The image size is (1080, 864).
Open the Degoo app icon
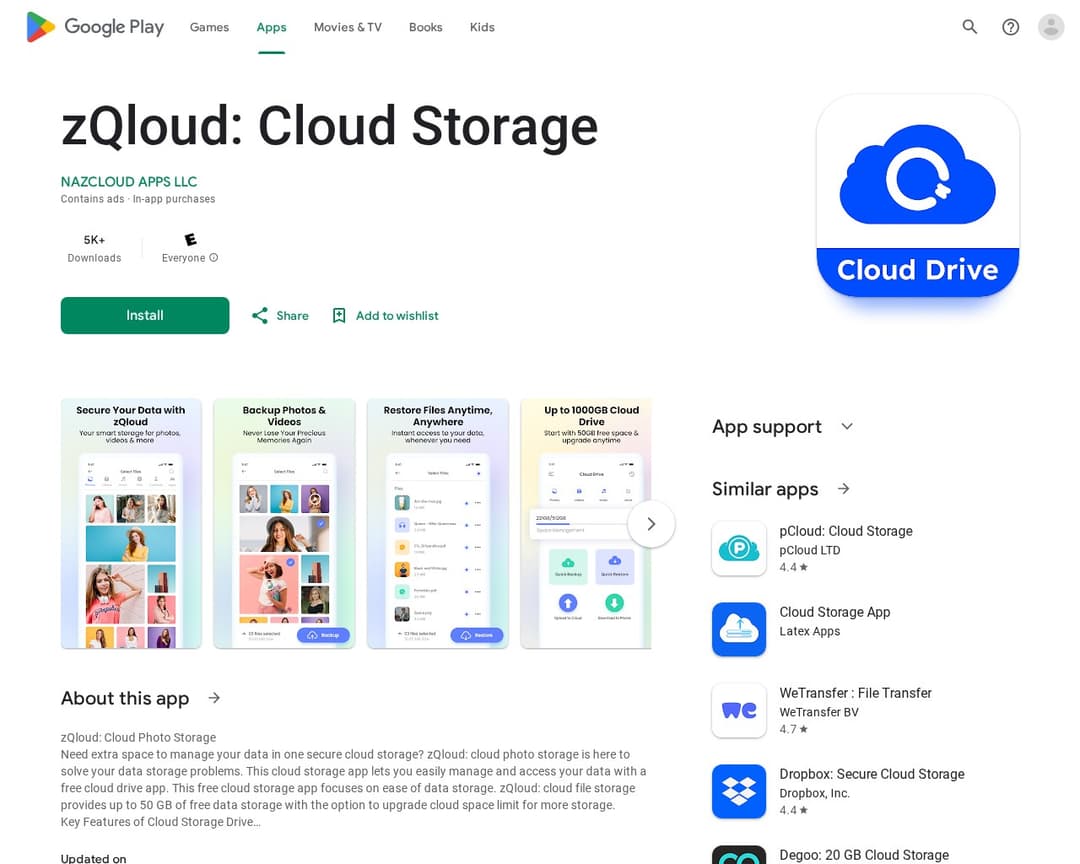pyautogui.click(x=739, y=855)
